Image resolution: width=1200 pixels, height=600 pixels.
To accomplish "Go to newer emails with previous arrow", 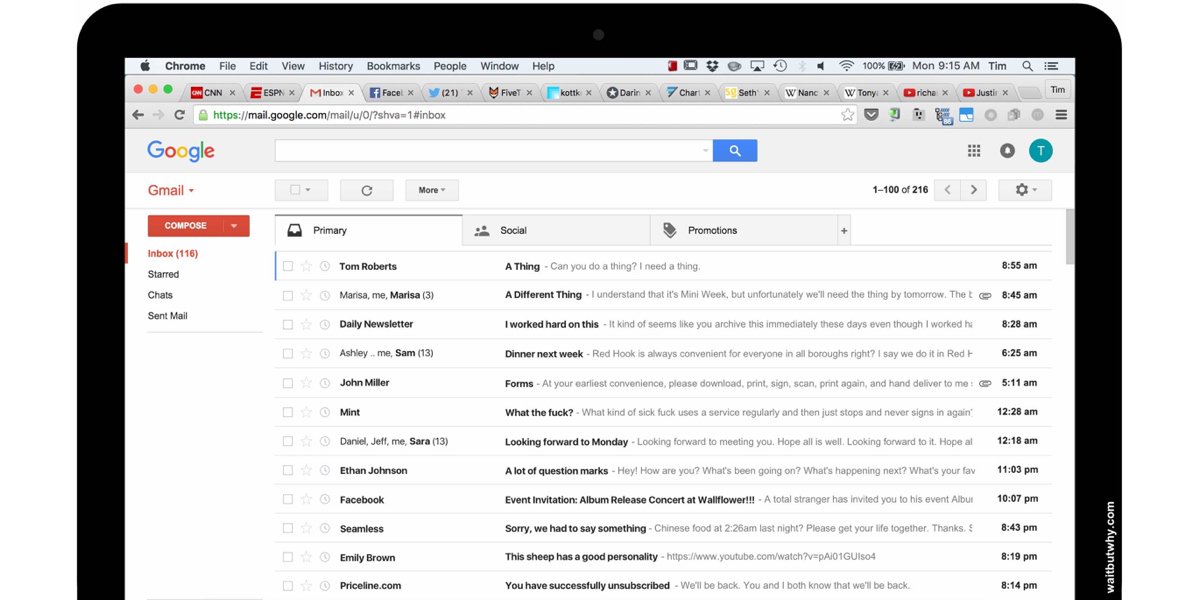I will pyautogui.click(x=947, y=190).
